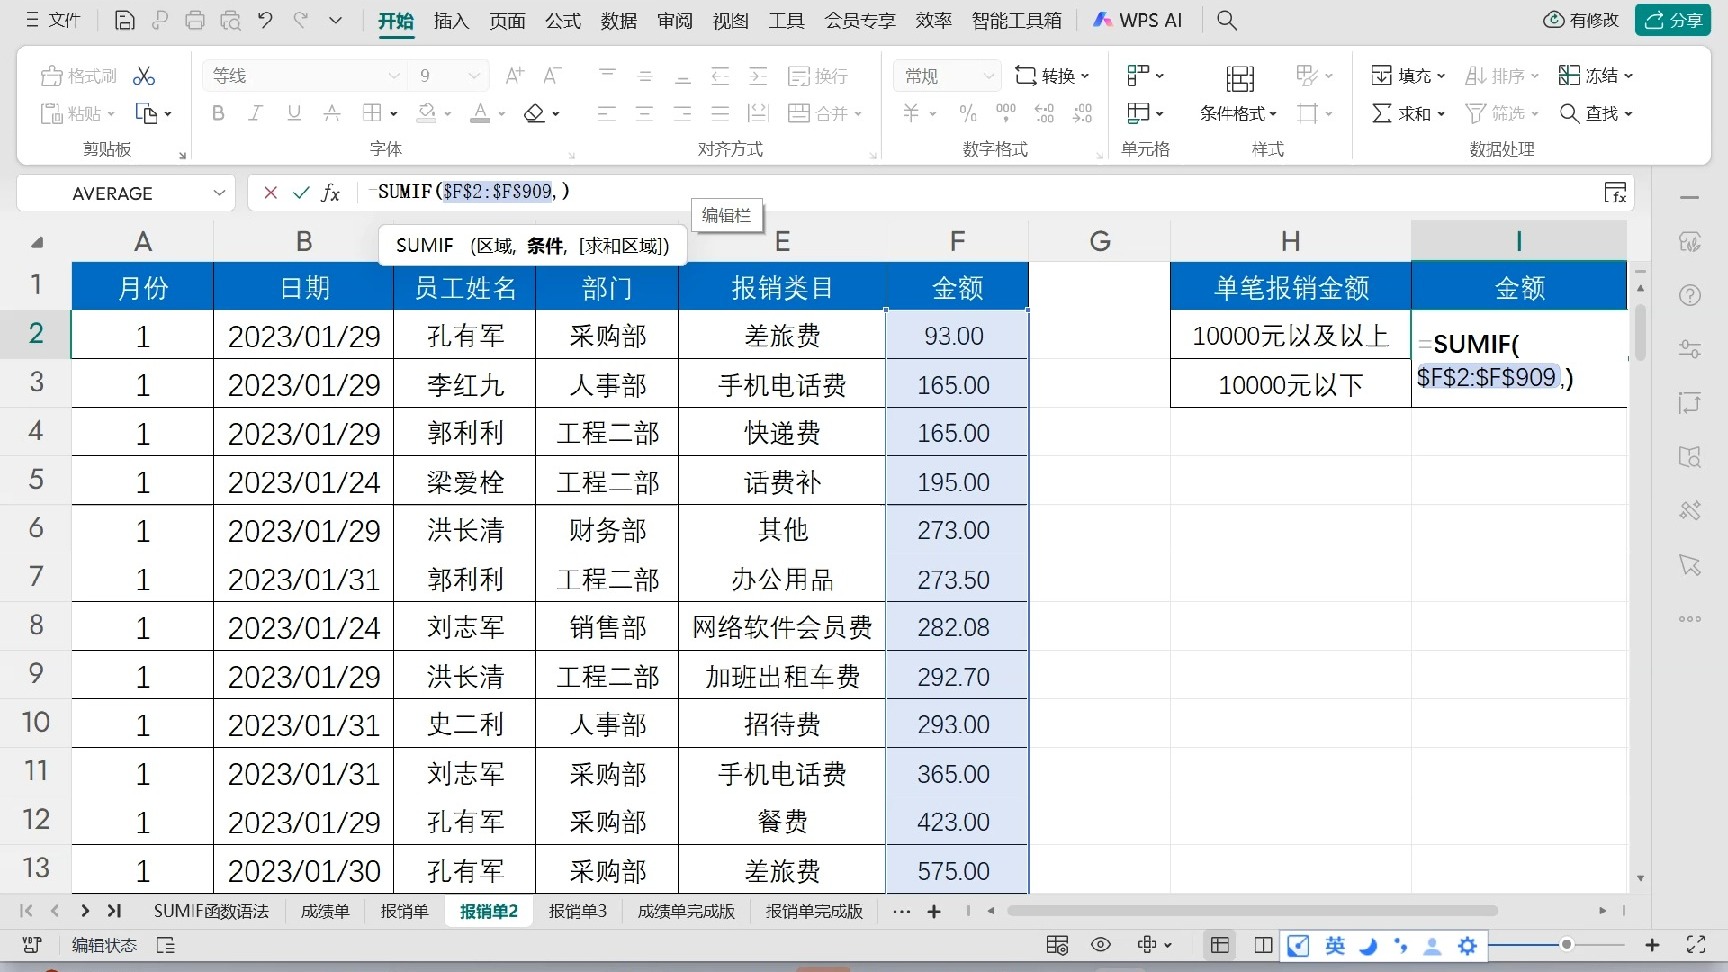Click the AutoSum (求和) button

click(x=1408, y=114)
